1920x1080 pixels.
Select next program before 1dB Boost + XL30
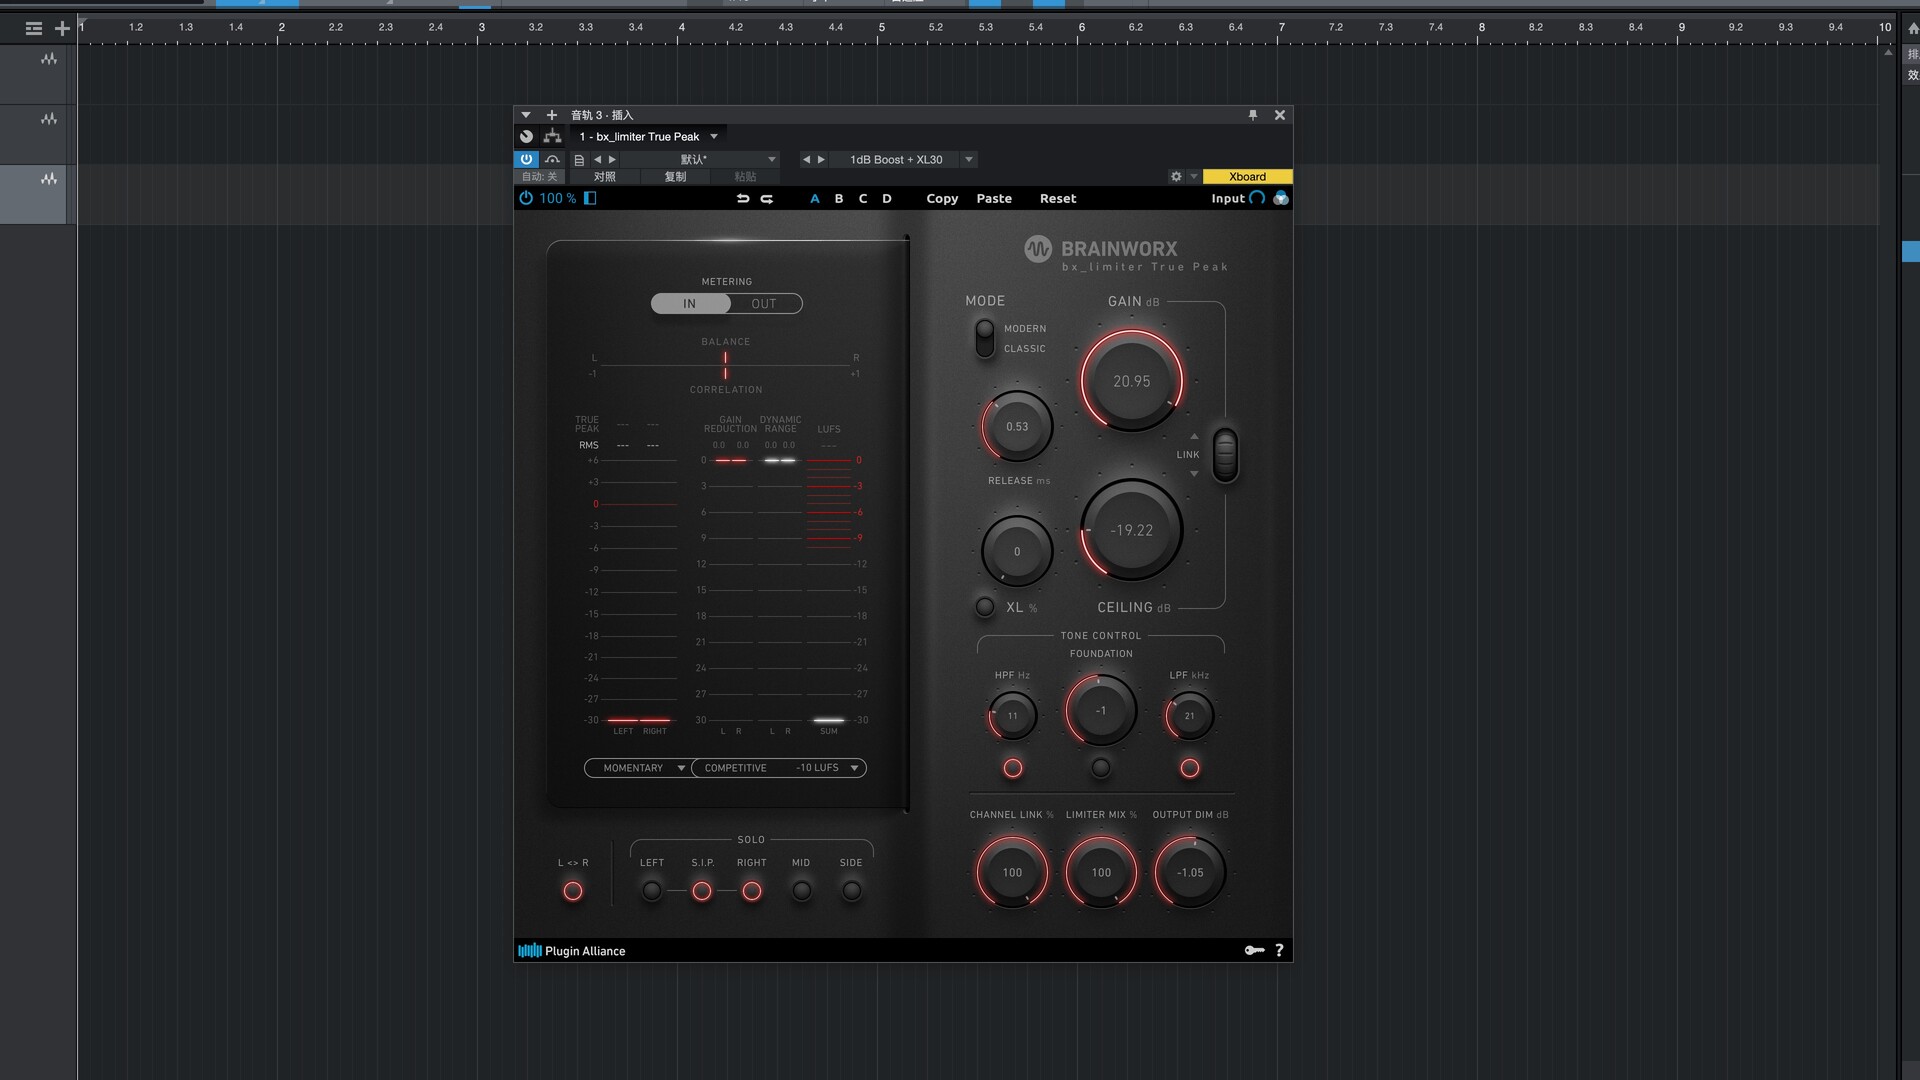821,160
